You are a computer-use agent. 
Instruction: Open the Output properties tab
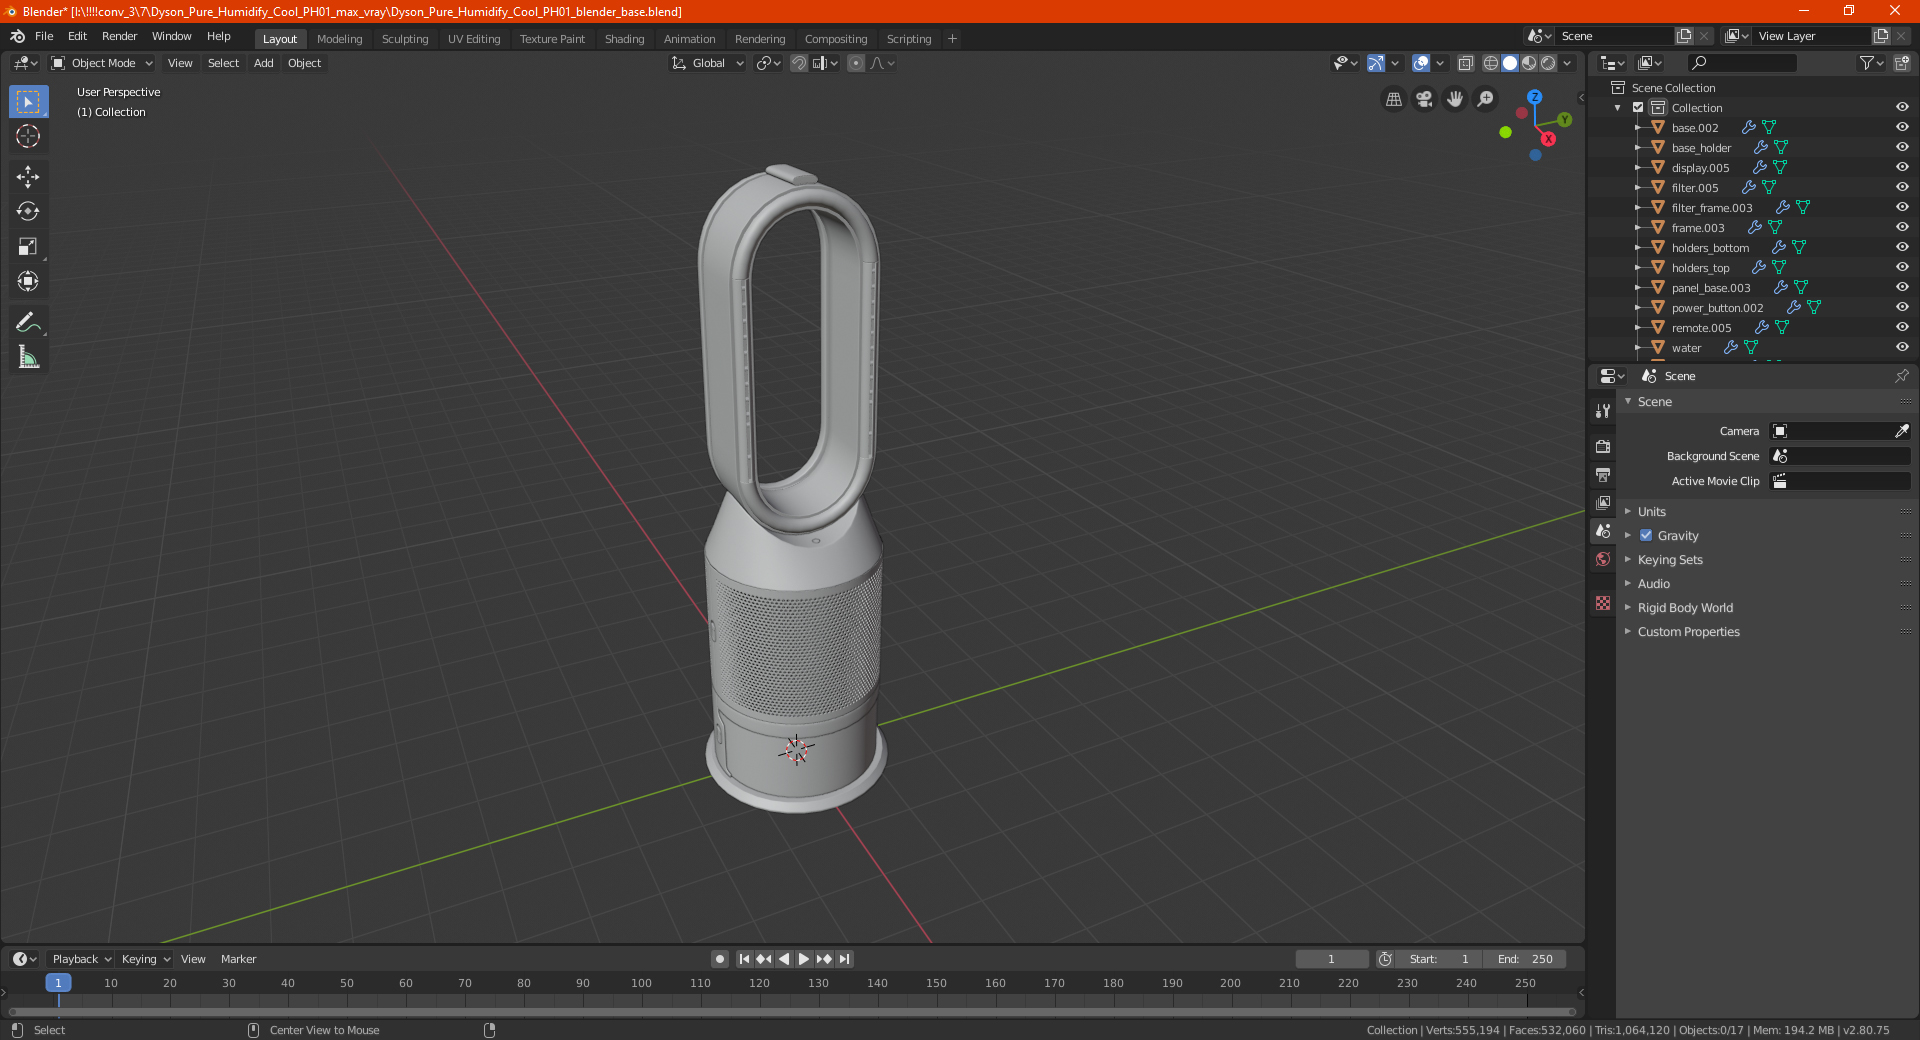(x=1603, y=474)
